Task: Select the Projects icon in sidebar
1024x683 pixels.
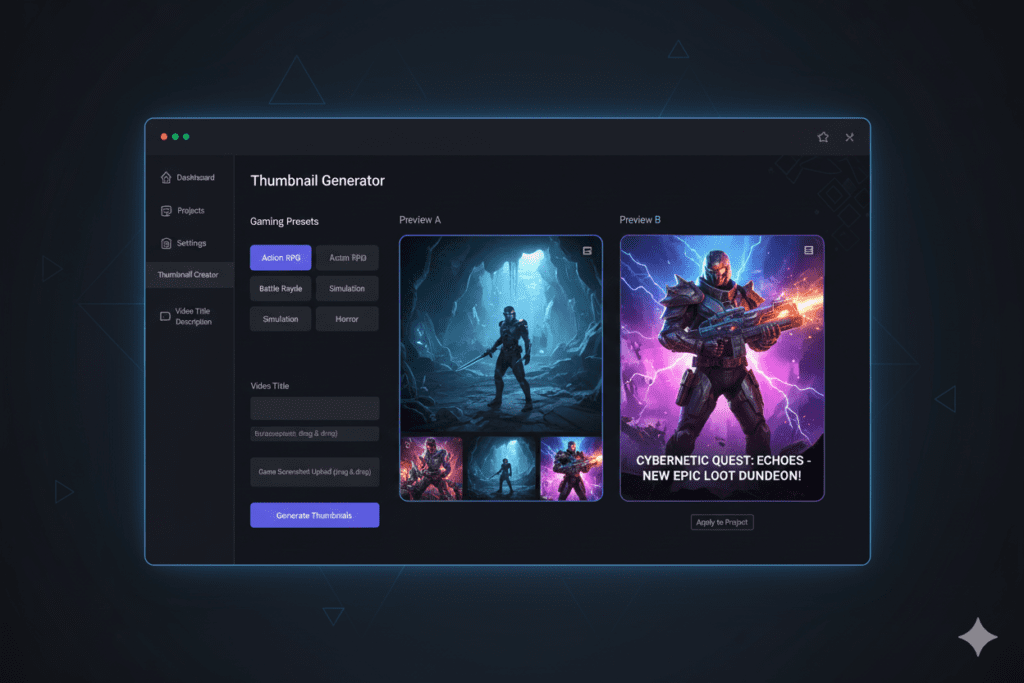Action: pyautogui.click(x=166, y=210)
